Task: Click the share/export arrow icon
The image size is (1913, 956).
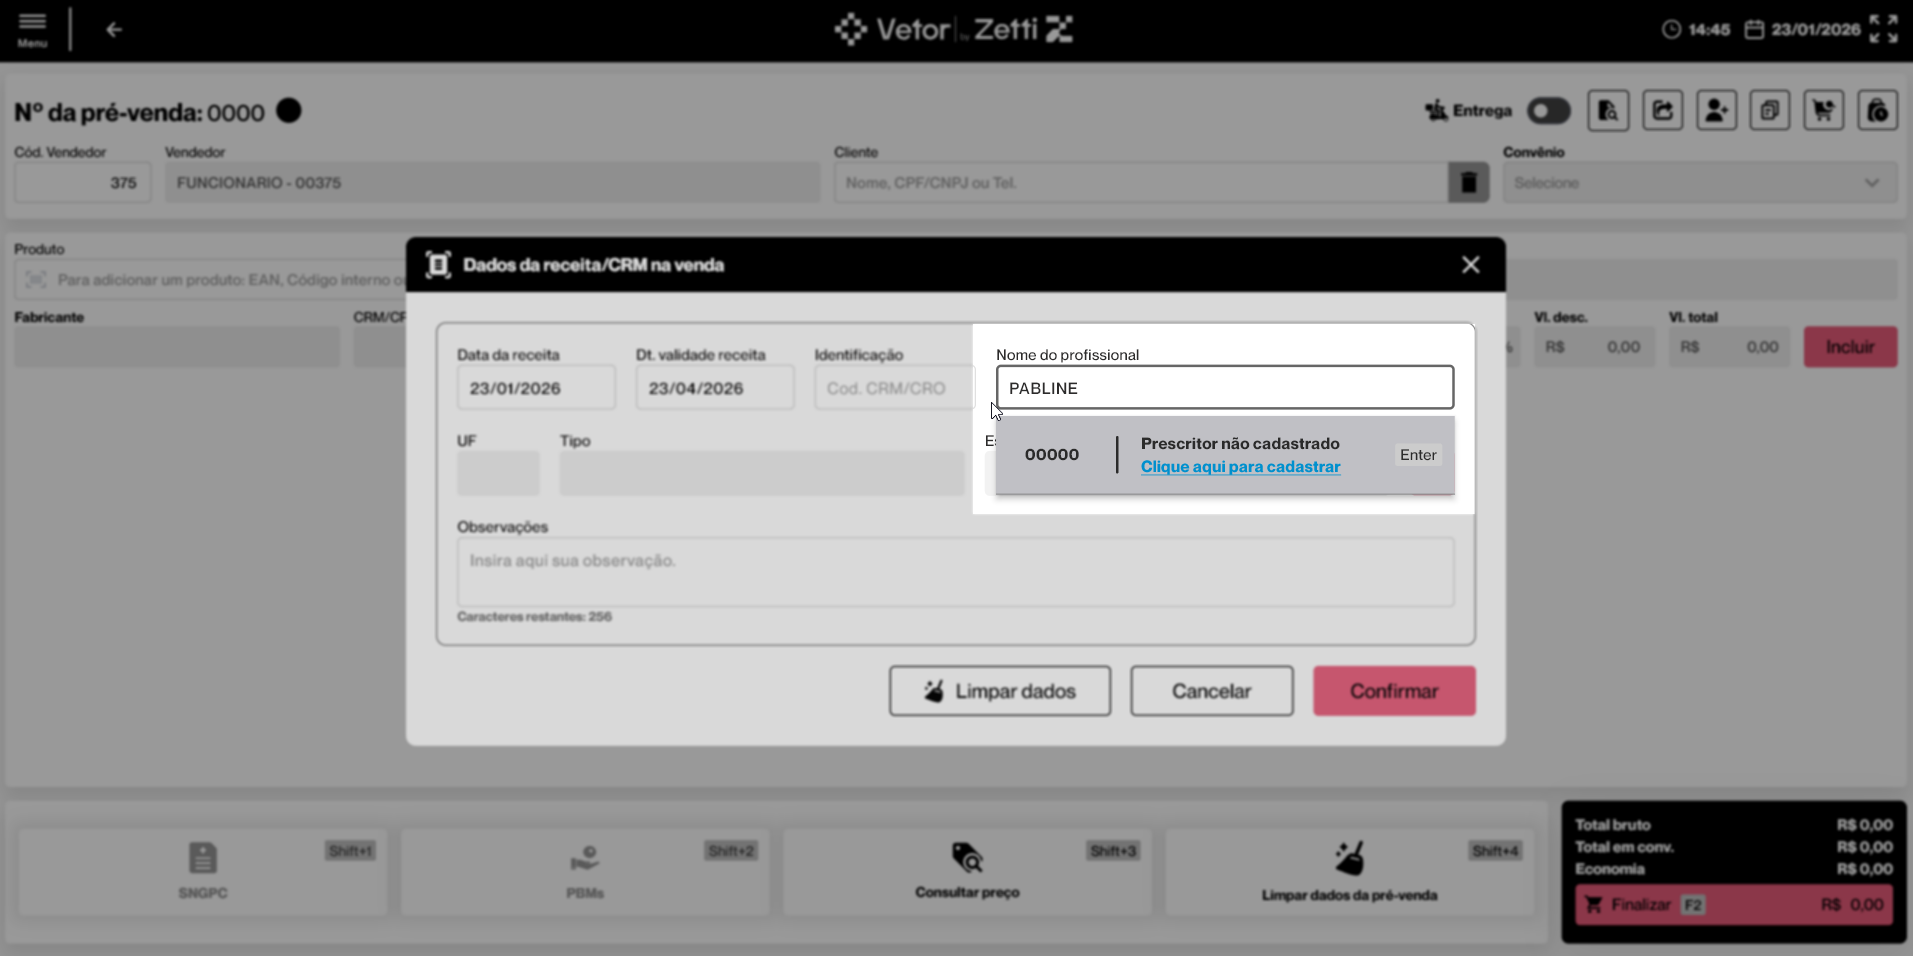Action: 1662,111
